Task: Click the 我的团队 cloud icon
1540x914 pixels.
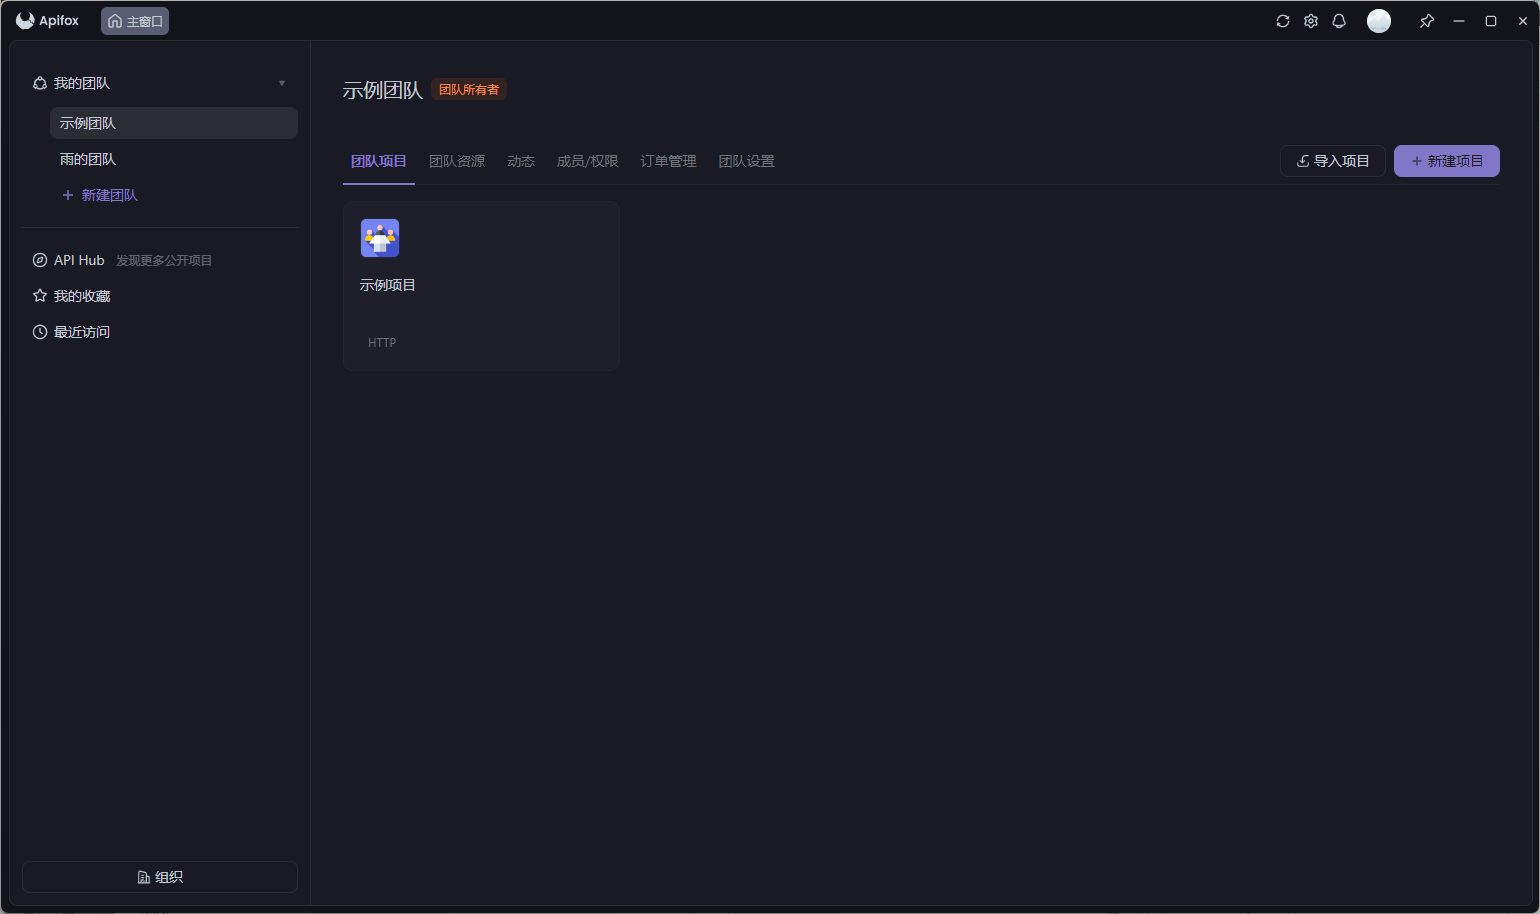Action: [39, 83]
